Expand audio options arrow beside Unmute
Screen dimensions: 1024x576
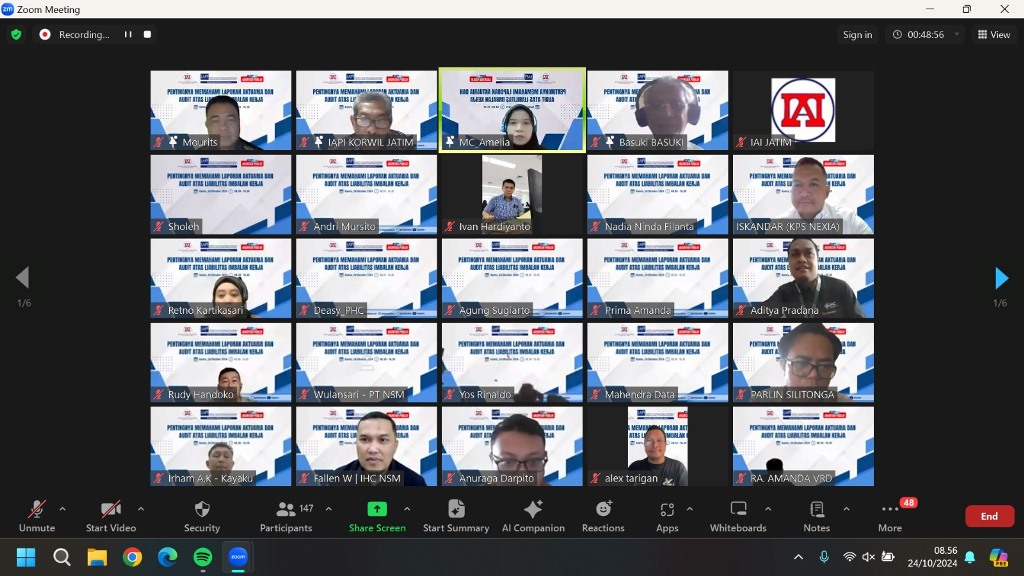[63, 508]
